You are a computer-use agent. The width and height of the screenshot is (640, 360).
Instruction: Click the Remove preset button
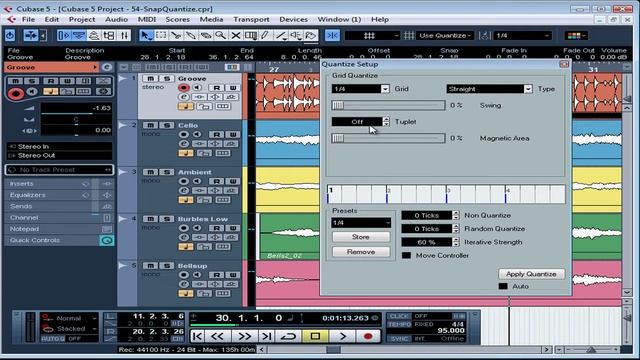tap(361, 252)
